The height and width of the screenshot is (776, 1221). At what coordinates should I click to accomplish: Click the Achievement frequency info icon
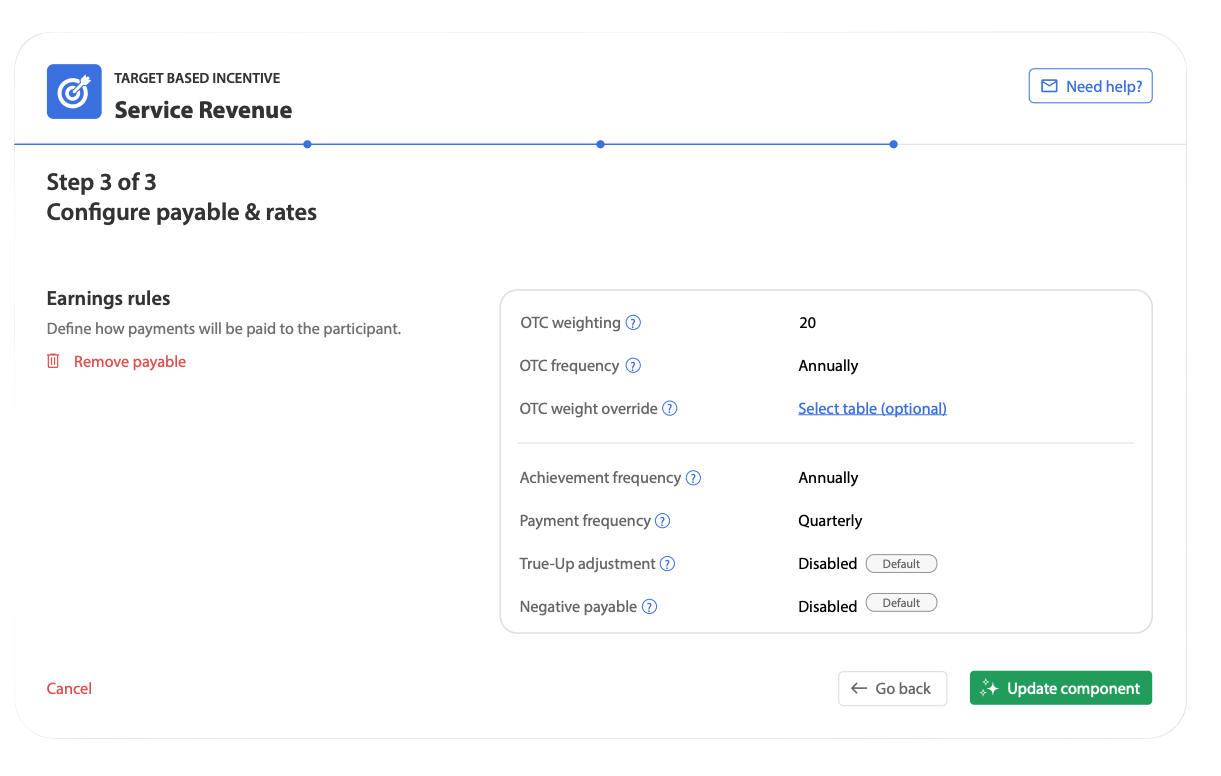[693, 477]
